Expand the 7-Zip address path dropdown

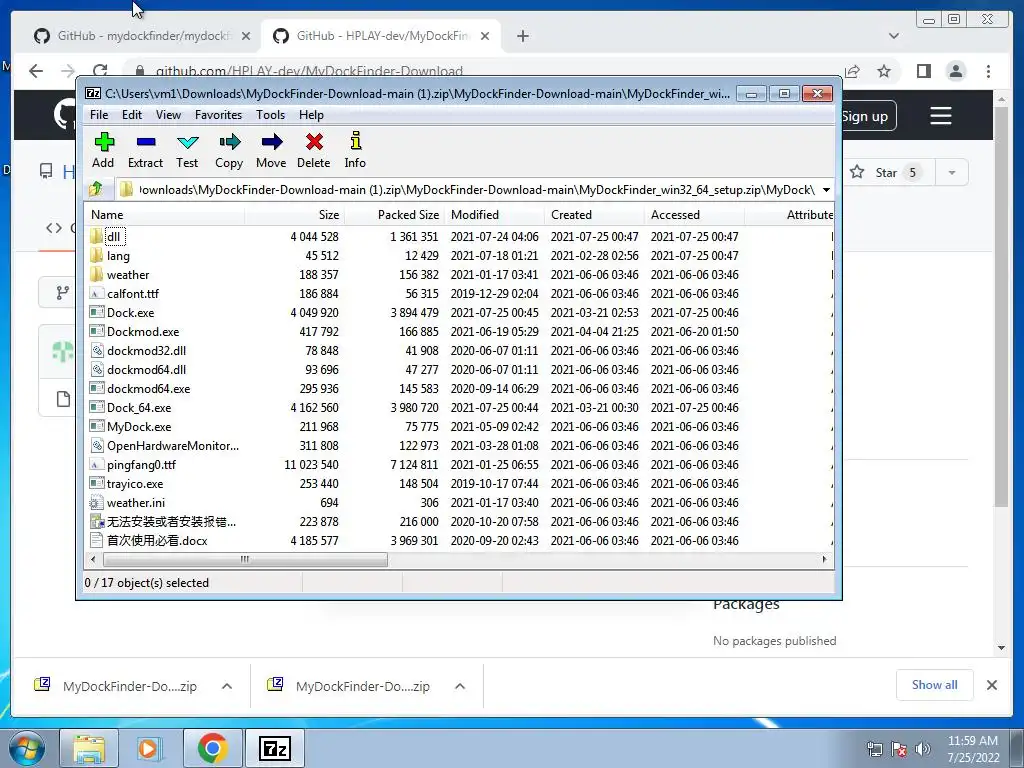pyautogui.click(x=826, y=190)
